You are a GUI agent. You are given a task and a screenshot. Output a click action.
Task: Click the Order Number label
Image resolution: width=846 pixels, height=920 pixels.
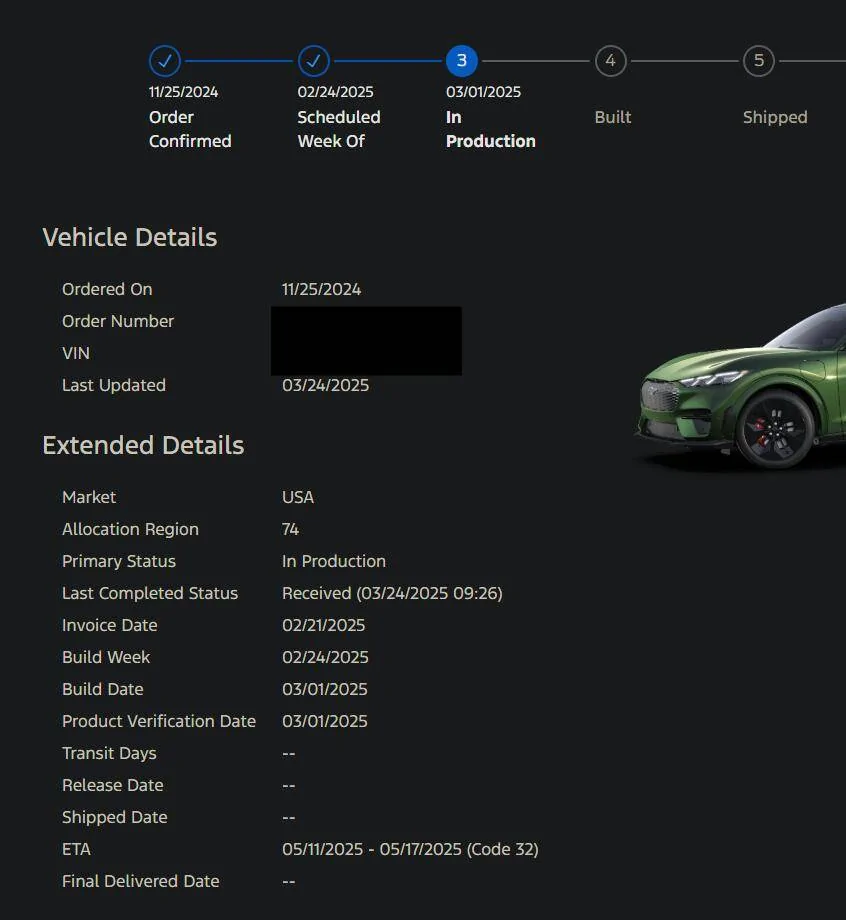[x=118, y=321]
